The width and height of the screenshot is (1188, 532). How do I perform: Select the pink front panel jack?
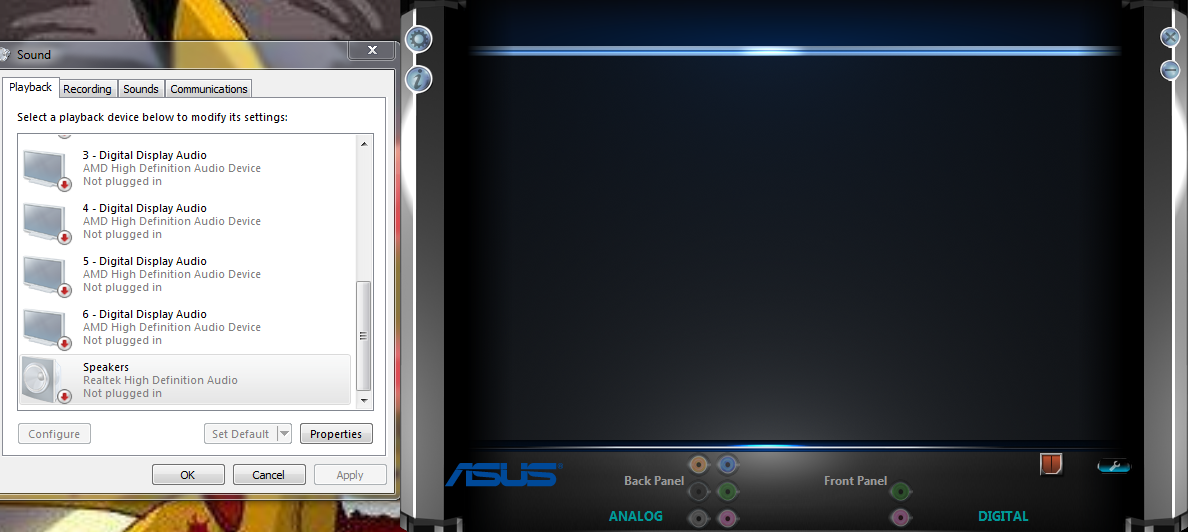[900, 518]
